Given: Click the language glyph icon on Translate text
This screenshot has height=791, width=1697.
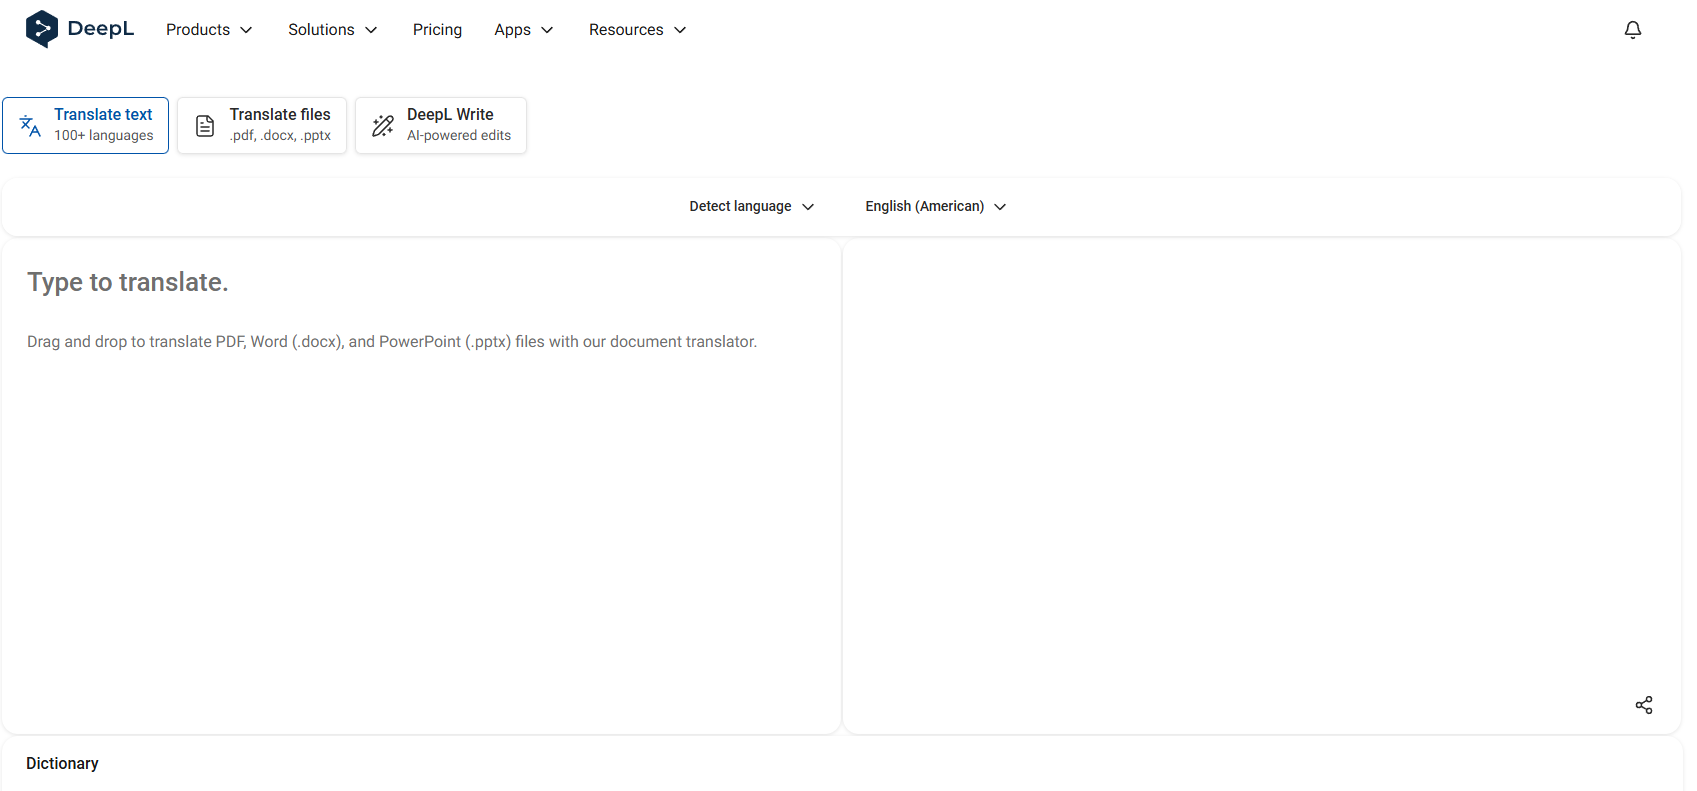Looking at the screenshot, I should click(x=30, y=126).
